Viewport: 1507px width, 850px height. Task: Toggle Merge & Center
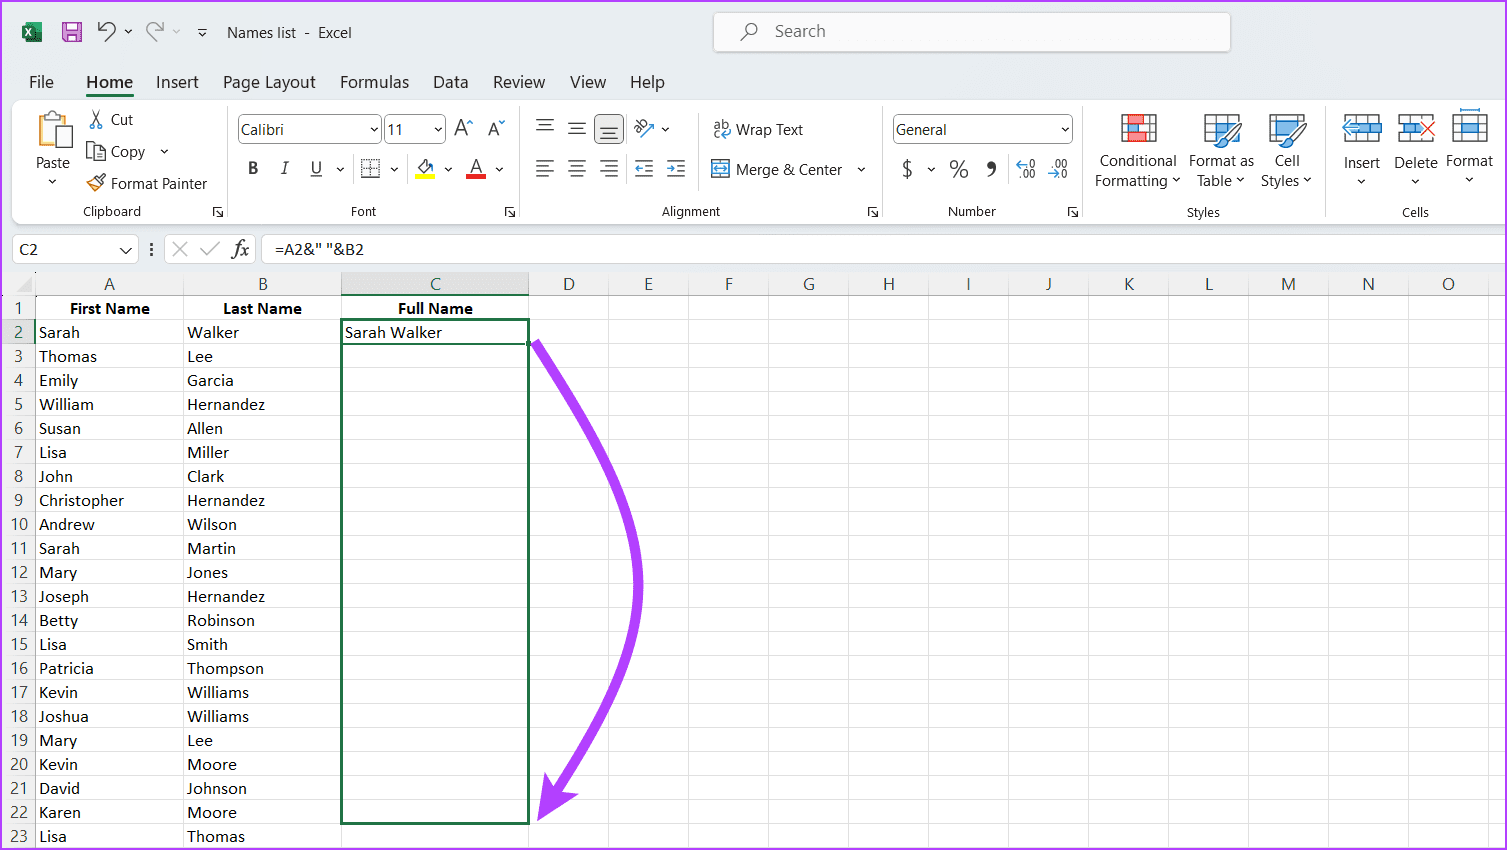pos(777,169)
